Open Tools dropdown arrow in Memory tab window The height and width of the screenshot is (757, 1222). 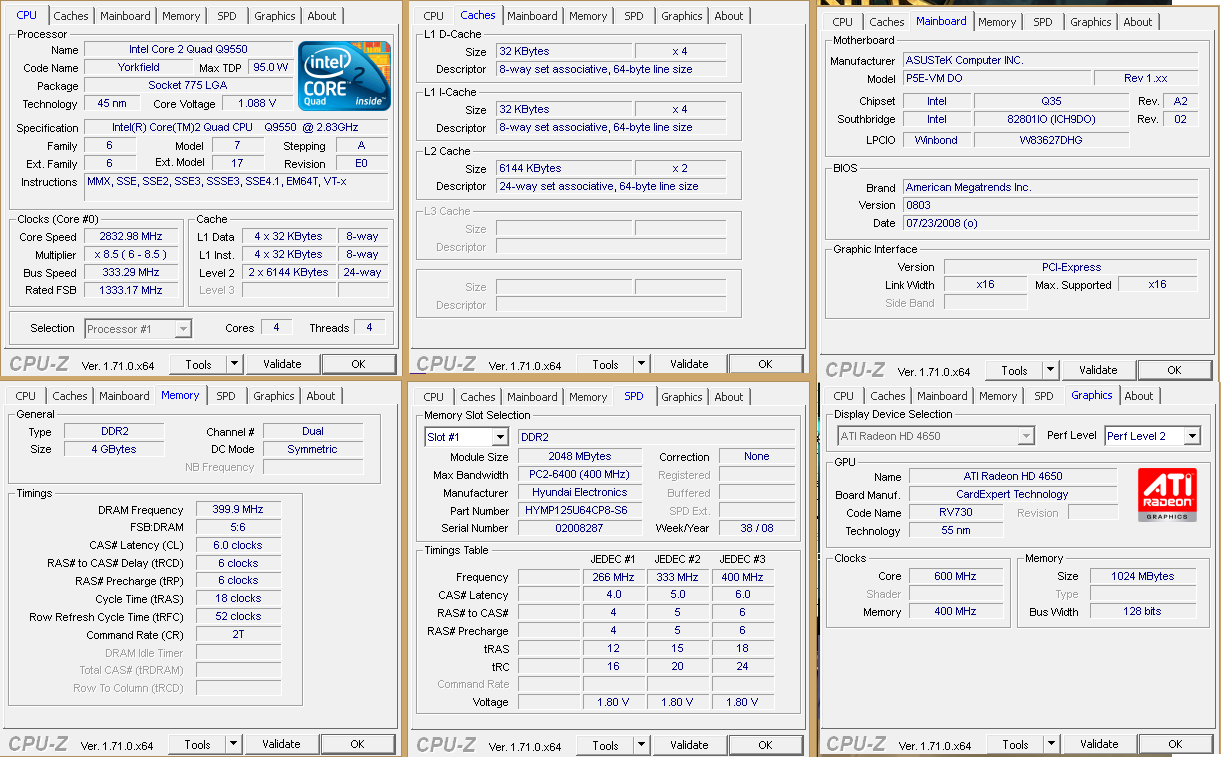[234, 744]
